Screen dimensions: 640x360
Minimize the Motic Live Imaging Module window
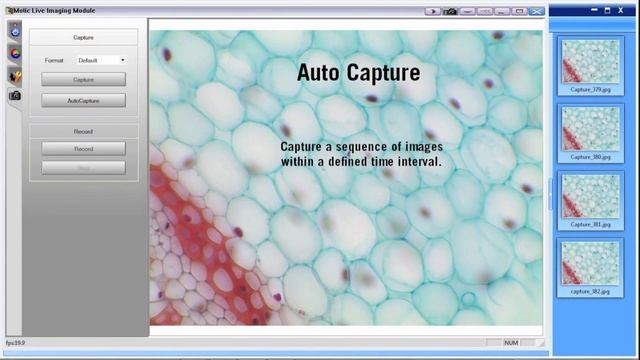[x=502, y=11]
